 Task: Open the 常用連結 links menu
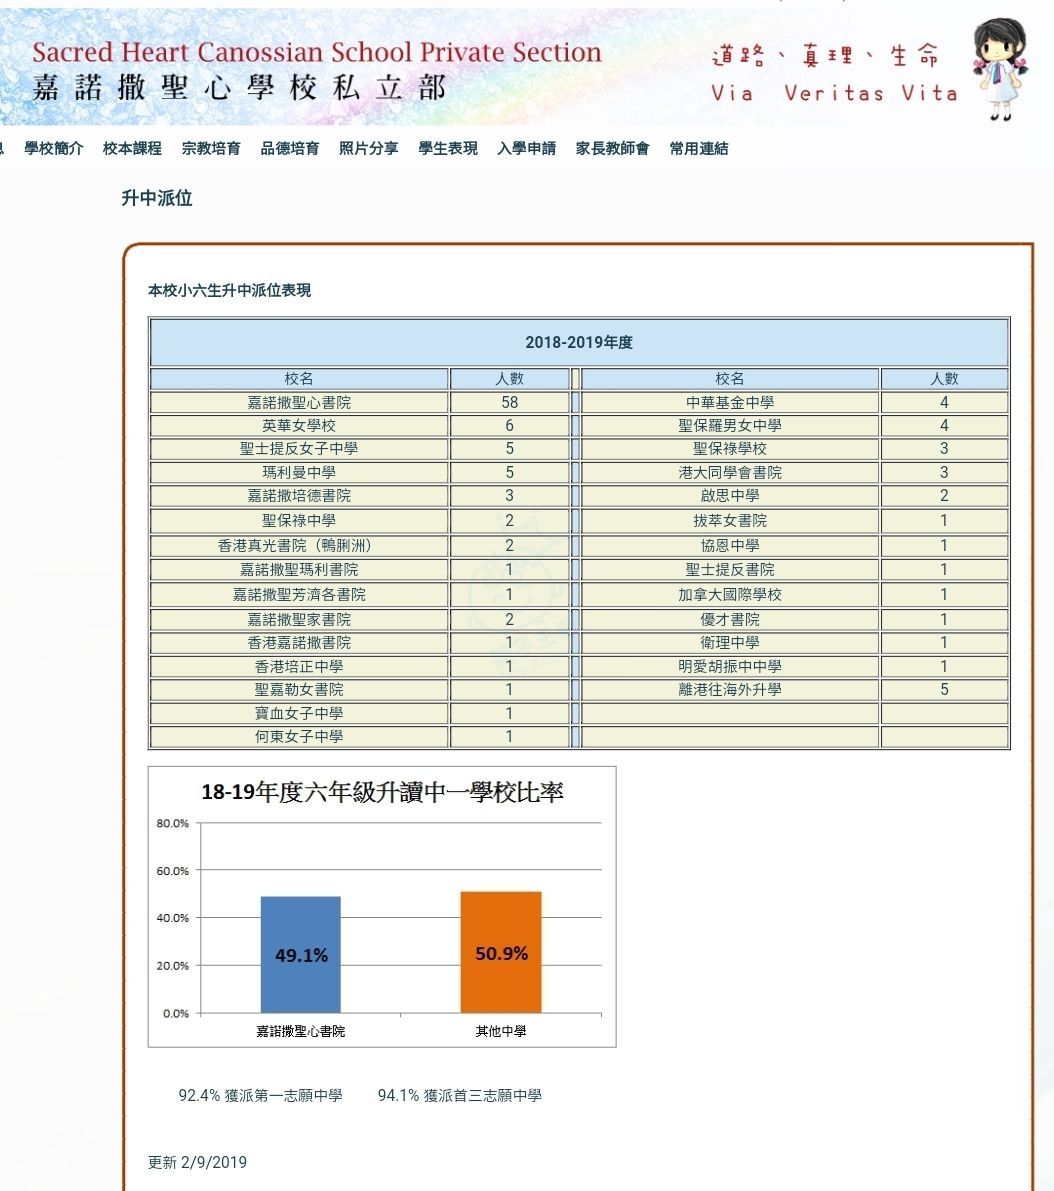tap(699, 148)
